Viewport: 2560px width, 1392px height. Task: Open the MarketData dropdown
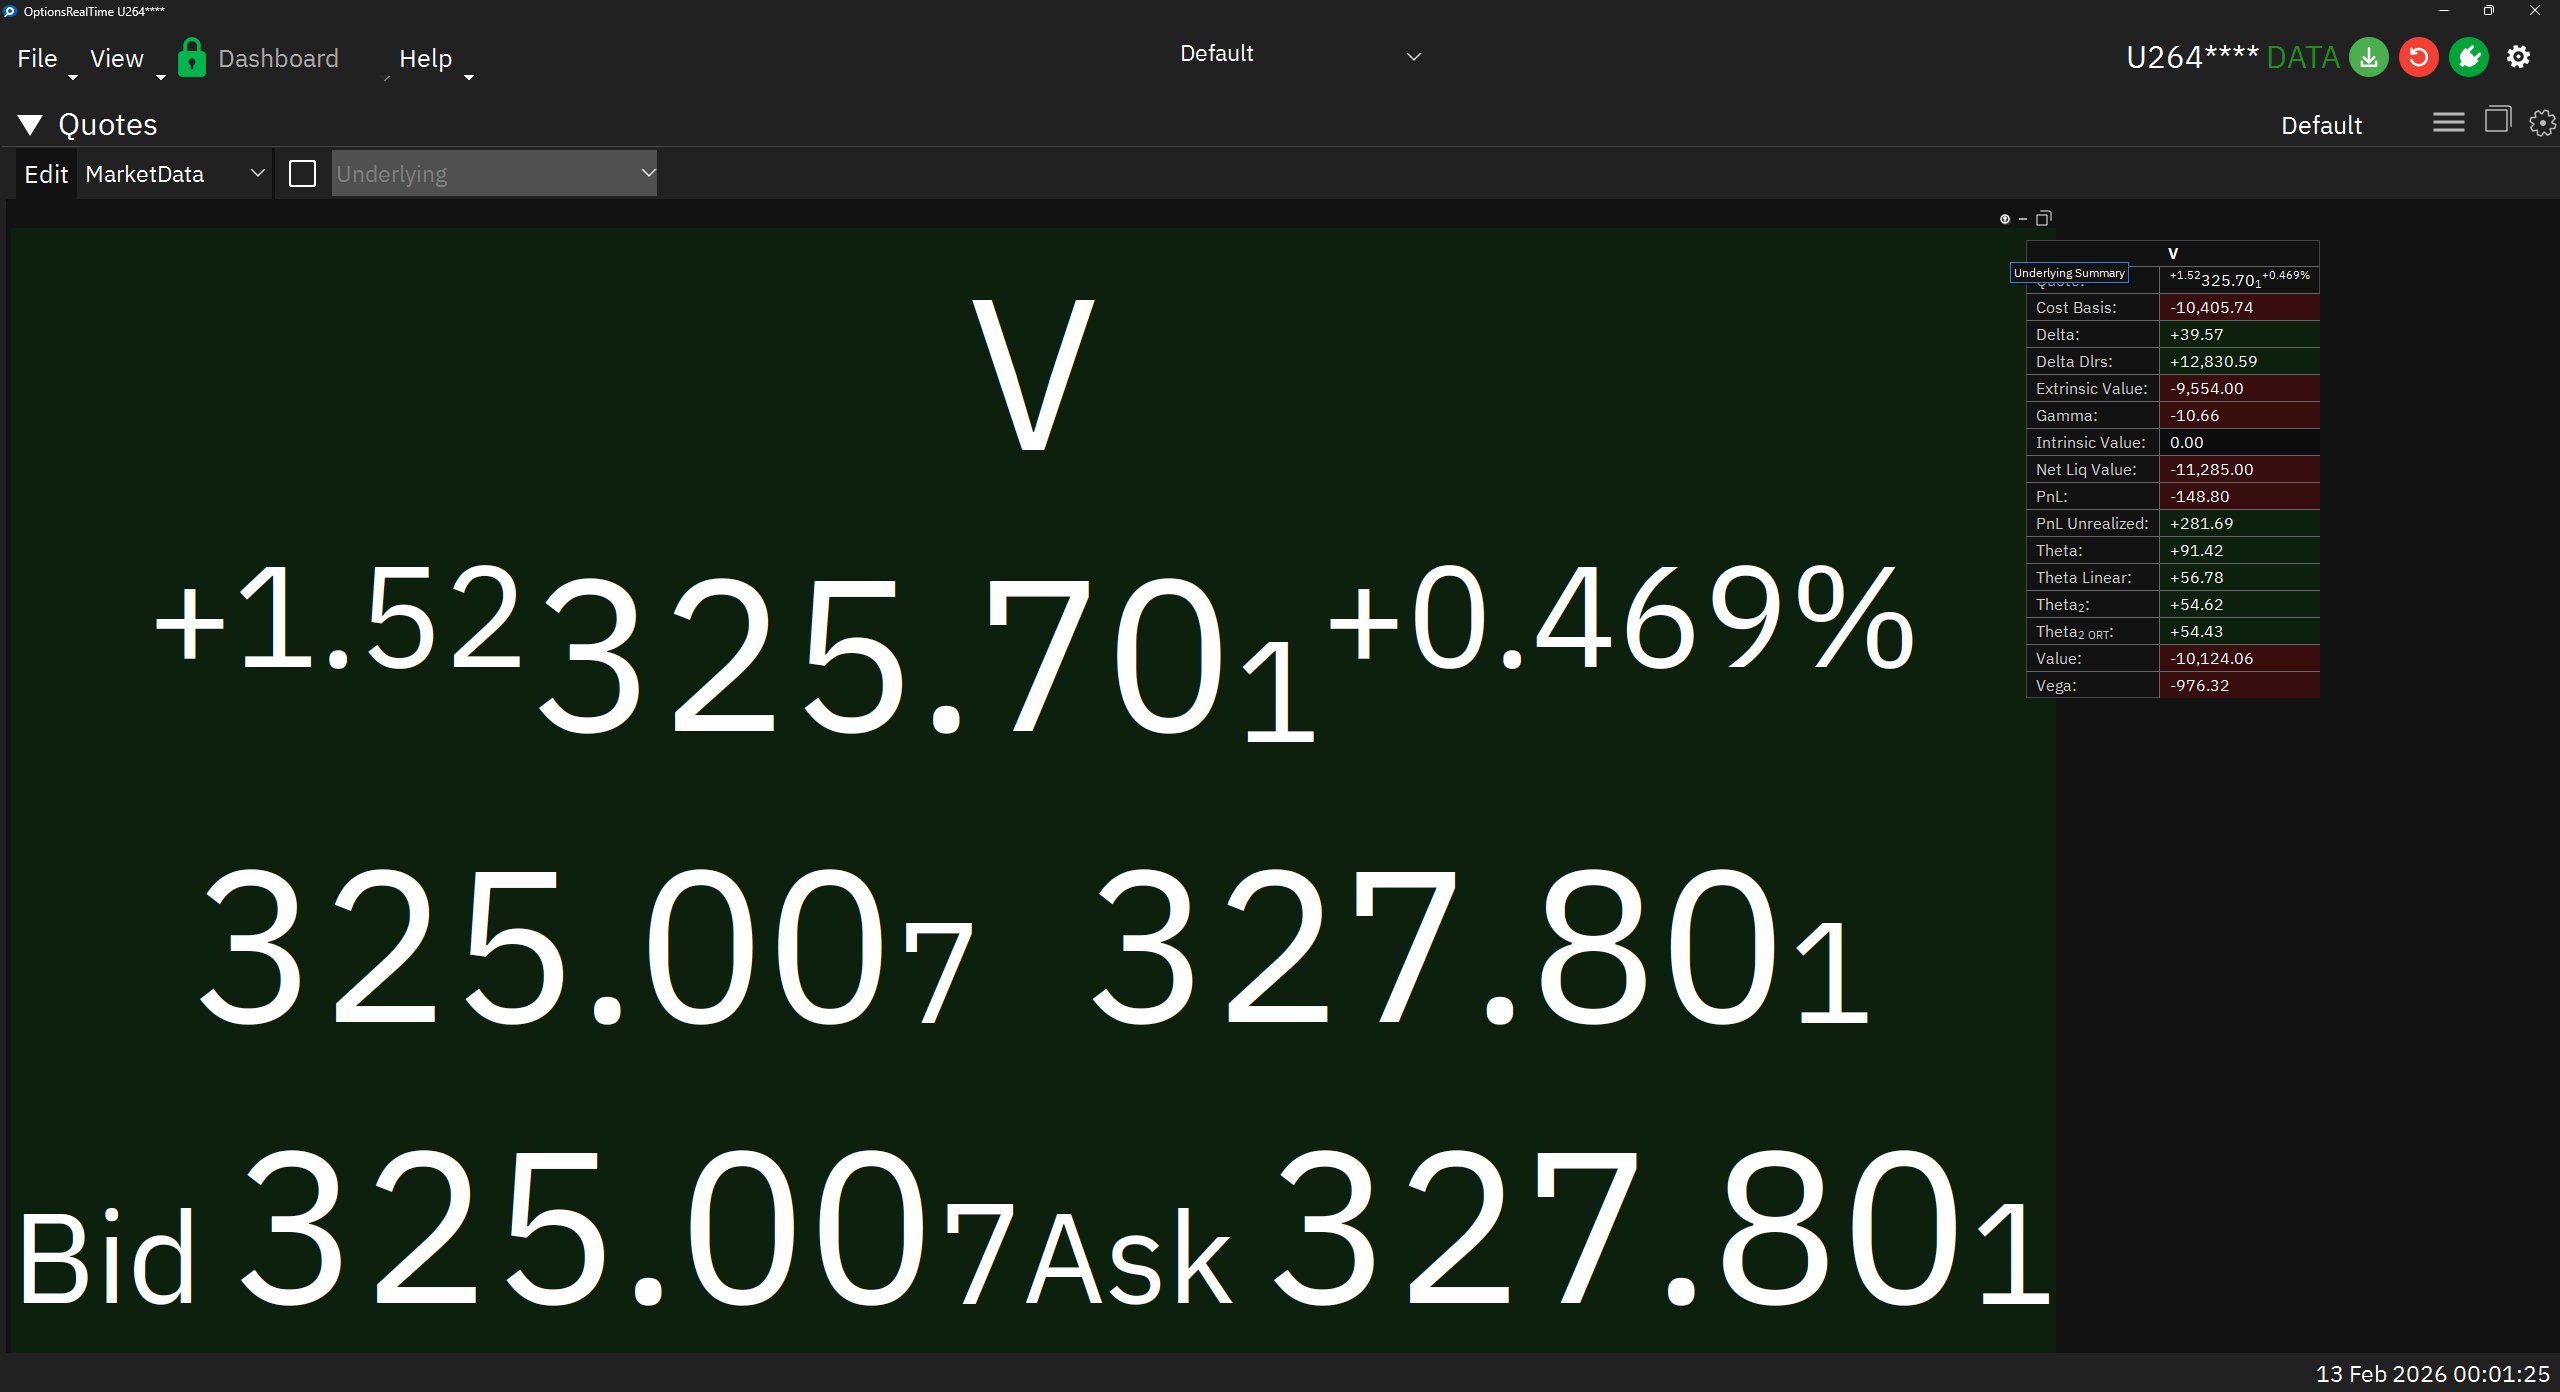(174, 174)
